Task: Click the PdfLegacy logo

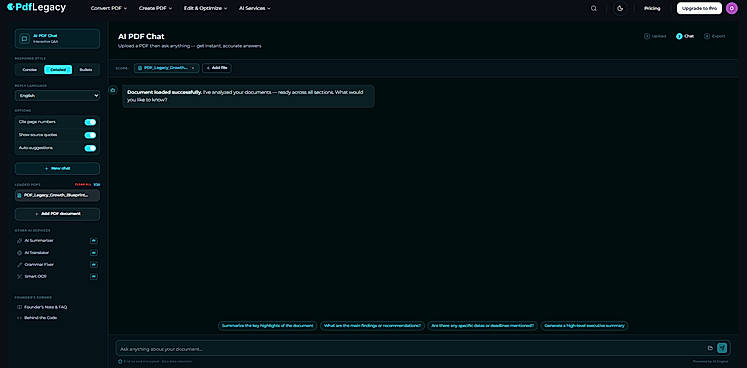Action: coord(36,8)
